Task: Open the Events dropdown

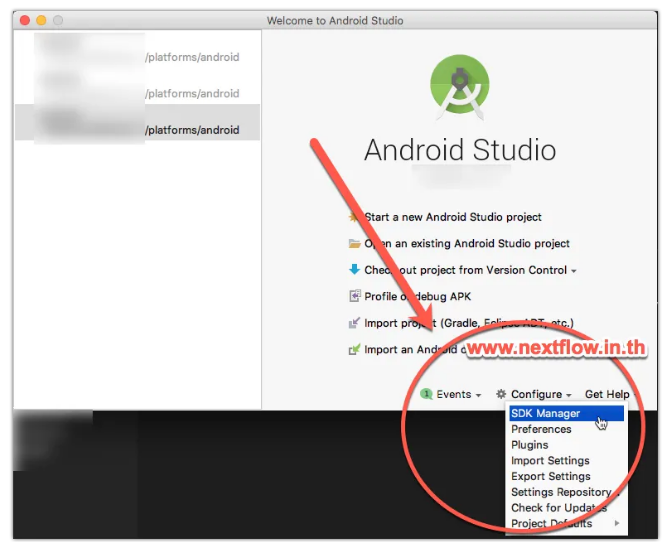Action: point(459,394)
